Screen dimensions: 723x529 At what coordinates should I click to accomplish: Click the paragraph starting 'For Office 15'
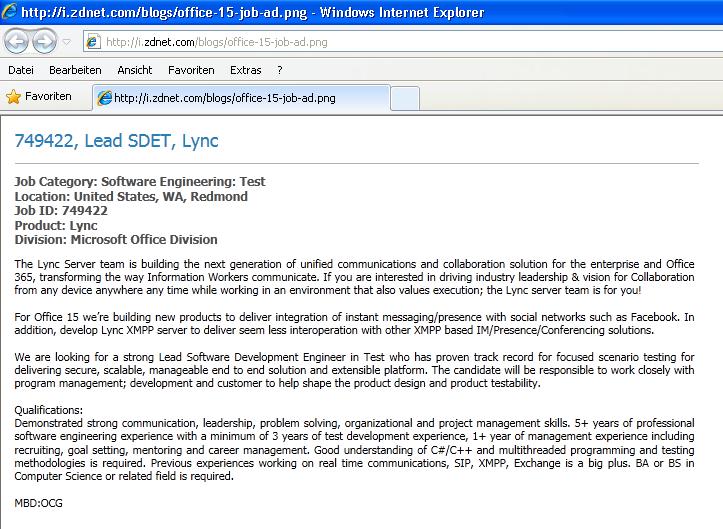tap(354, 323)
